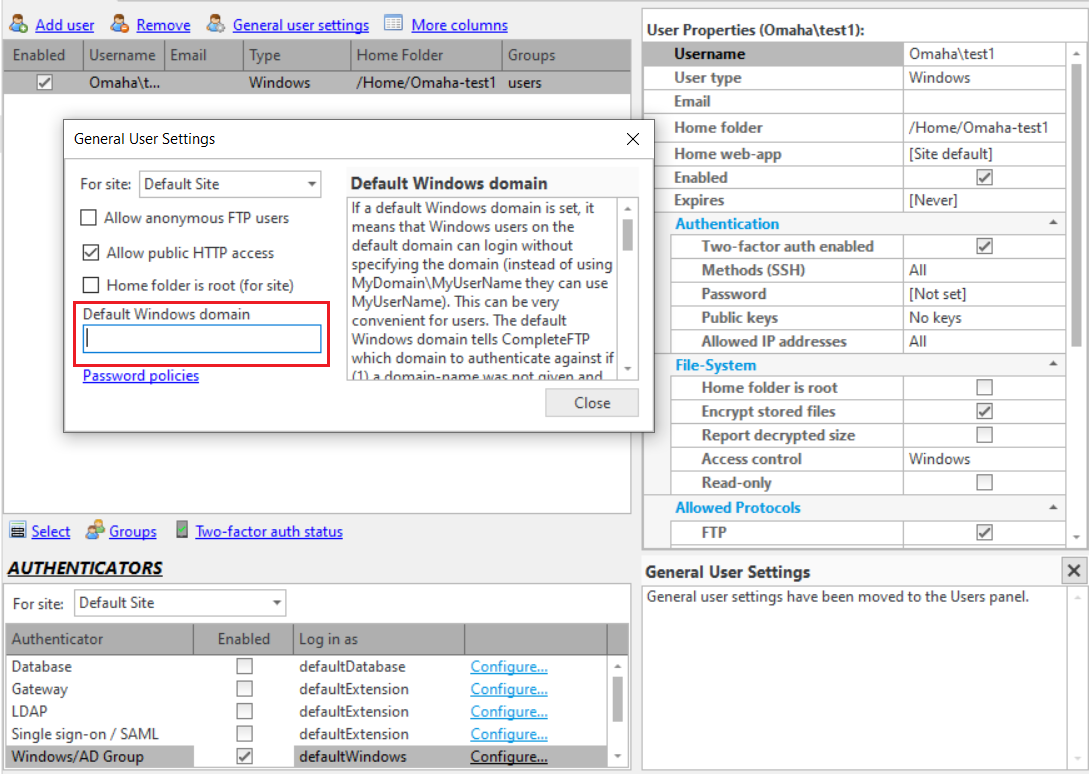Click the Add user icon
Viewport: 1089px width, 774px height.
click(x=19, y=24)
